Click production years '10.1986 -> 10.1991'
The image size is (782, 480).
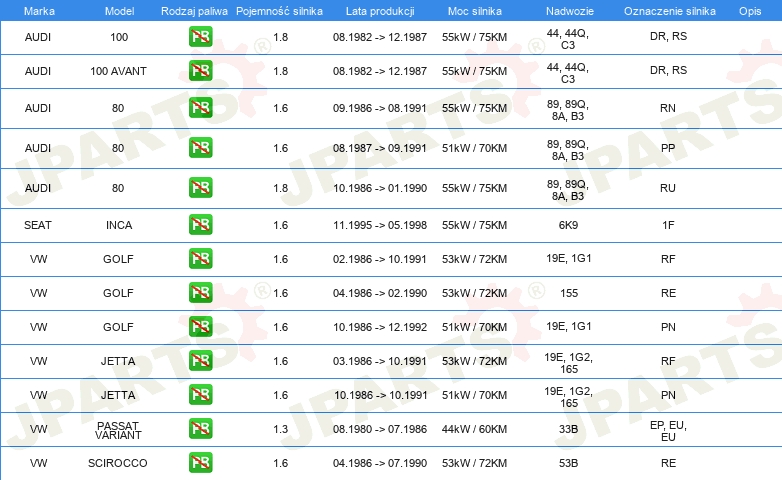click(381, 395)
